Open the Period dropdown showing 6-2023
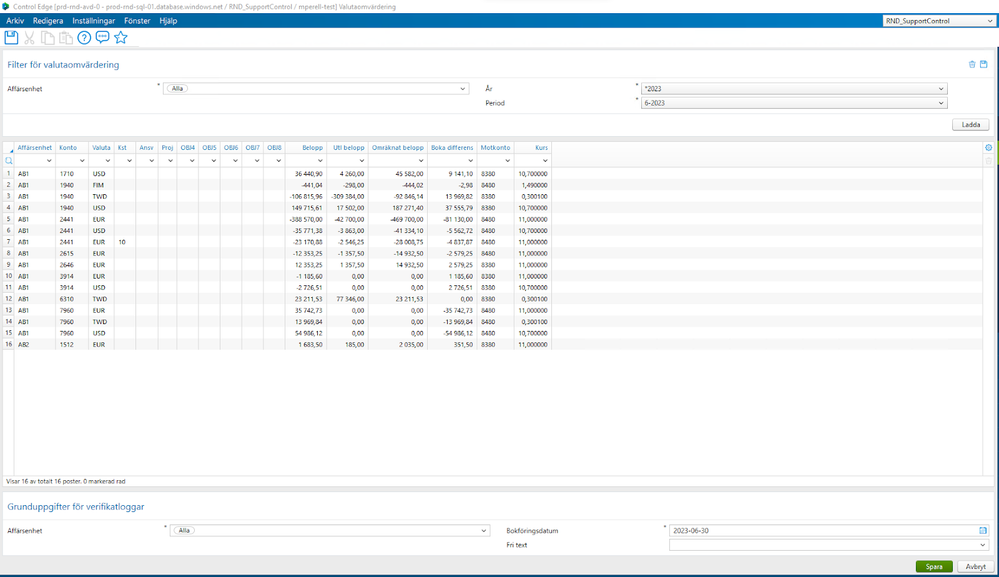Viewport: 999px width, 577px height. pyautogui.click(x=941, y=103)
